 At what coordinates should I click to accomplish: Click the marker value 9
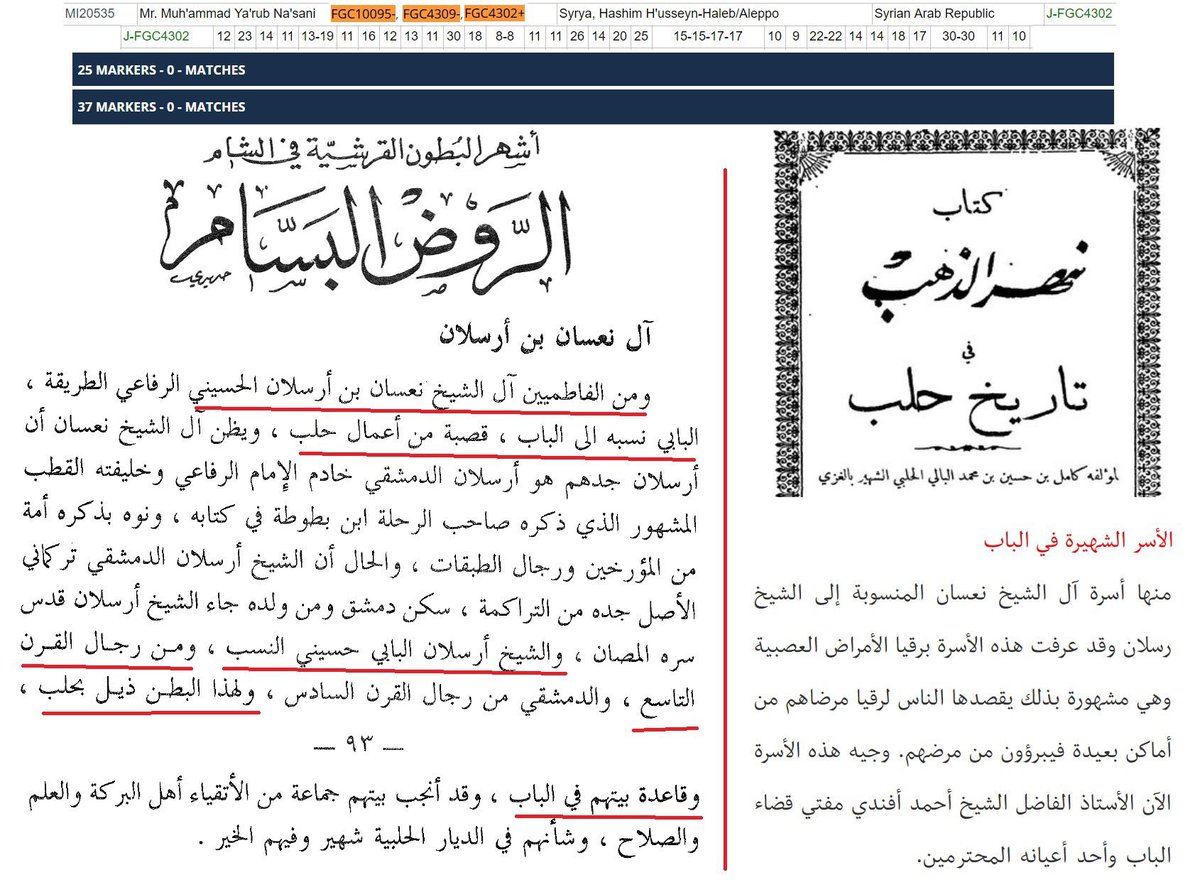click(x=795, y=35)
